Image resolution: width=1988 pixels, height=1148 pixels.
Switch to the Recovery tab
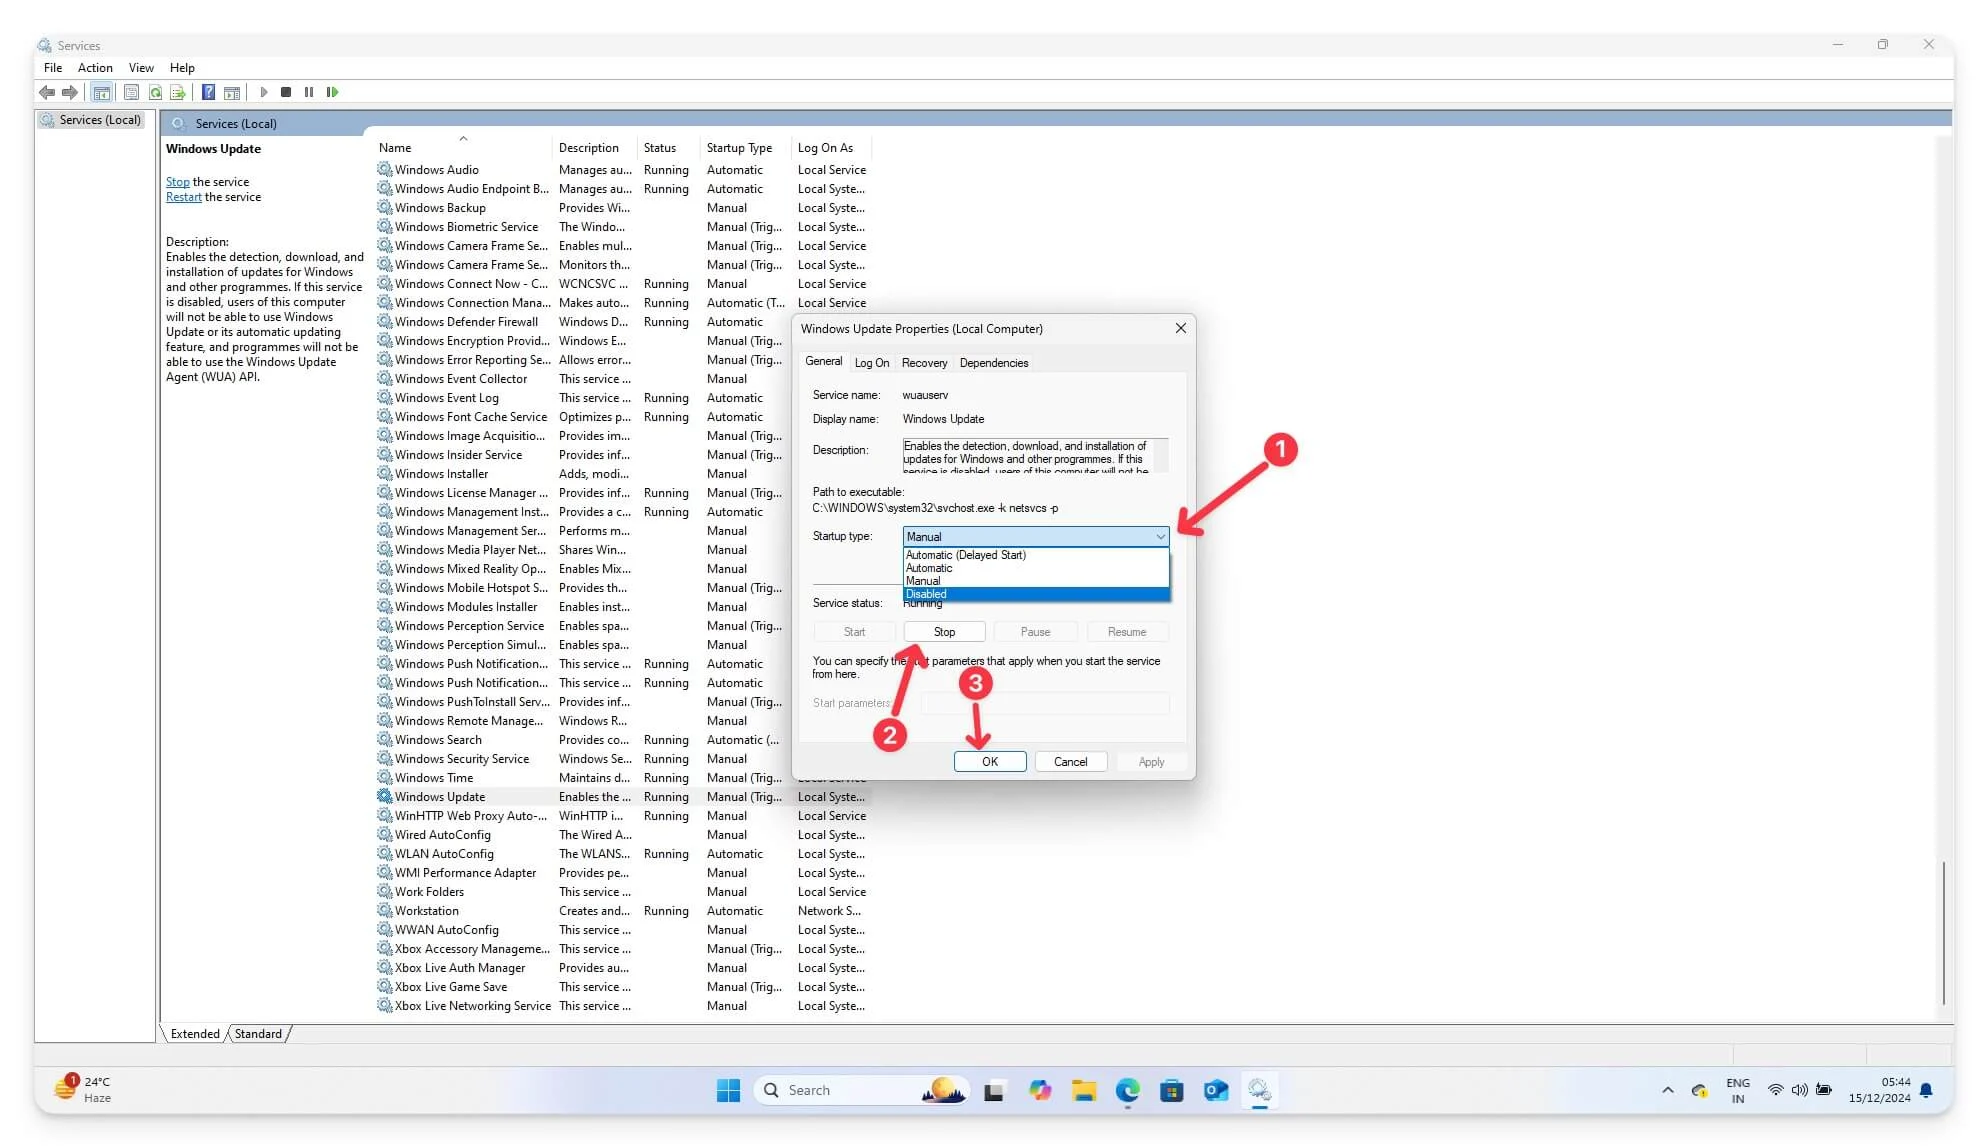pos(923,362)
